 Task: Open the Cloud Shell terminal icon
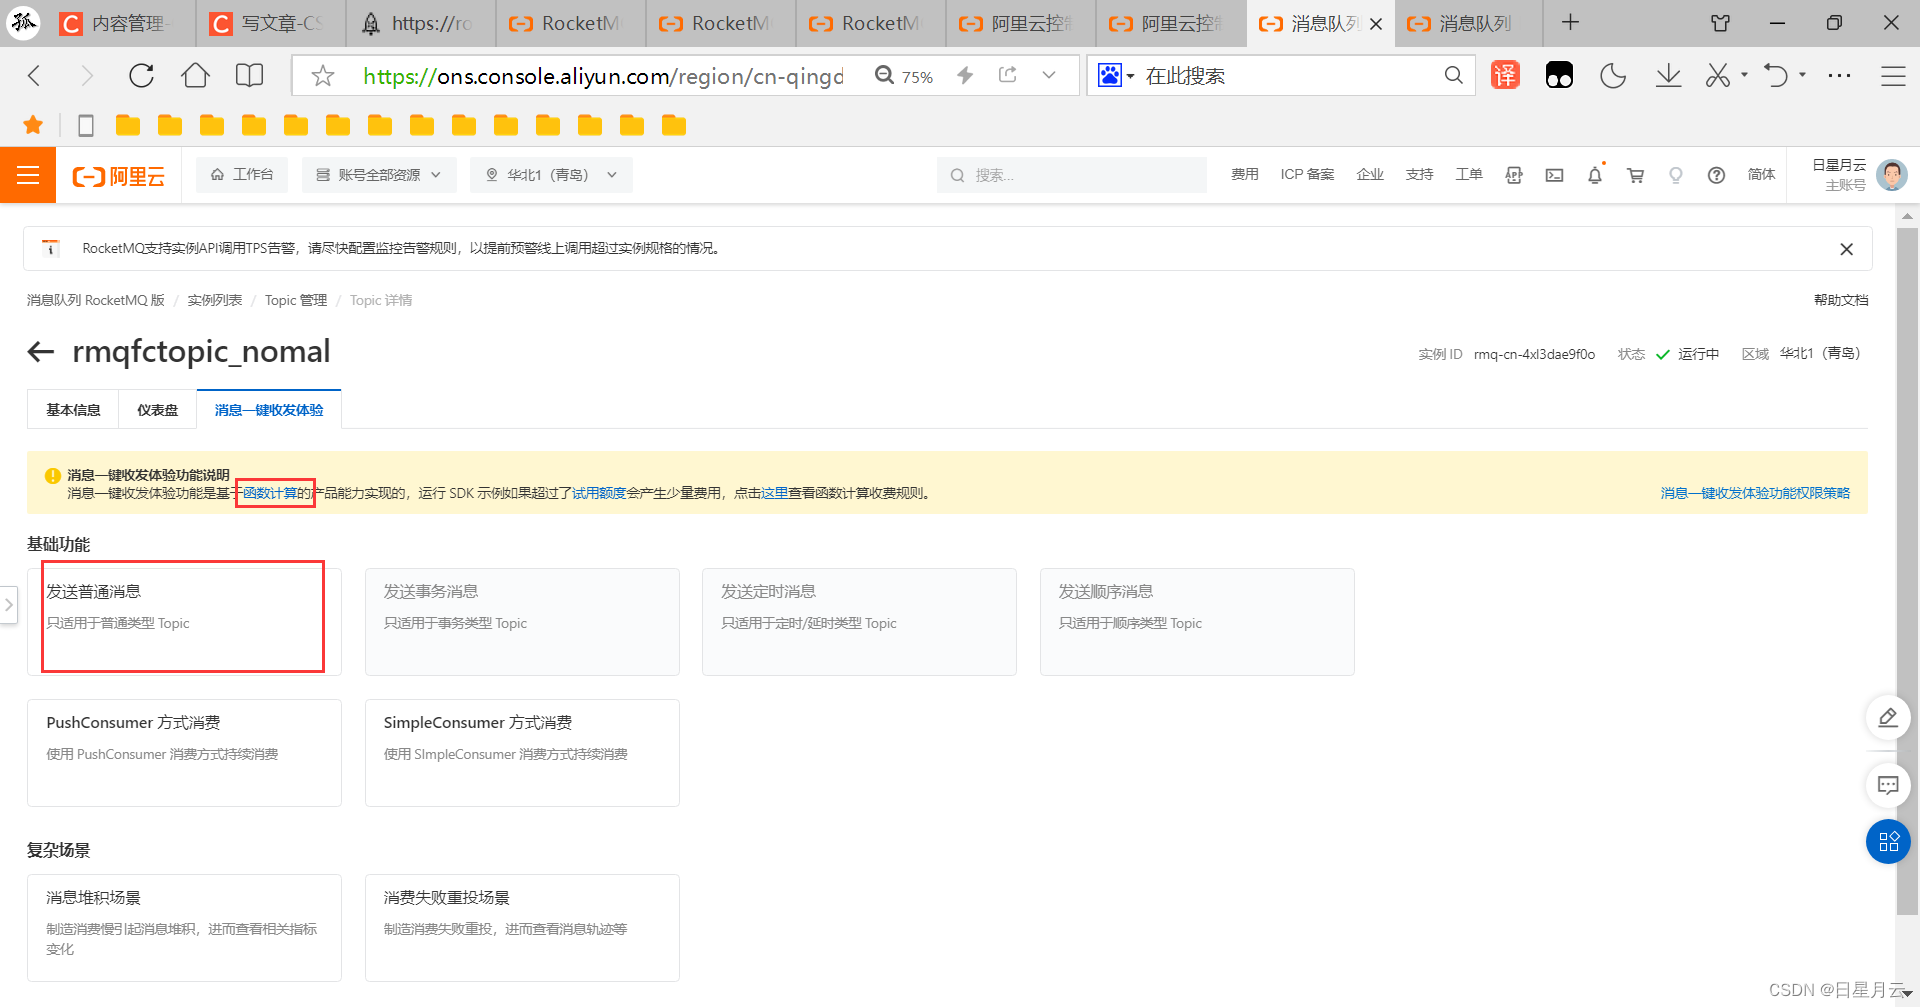point(1554,175)
